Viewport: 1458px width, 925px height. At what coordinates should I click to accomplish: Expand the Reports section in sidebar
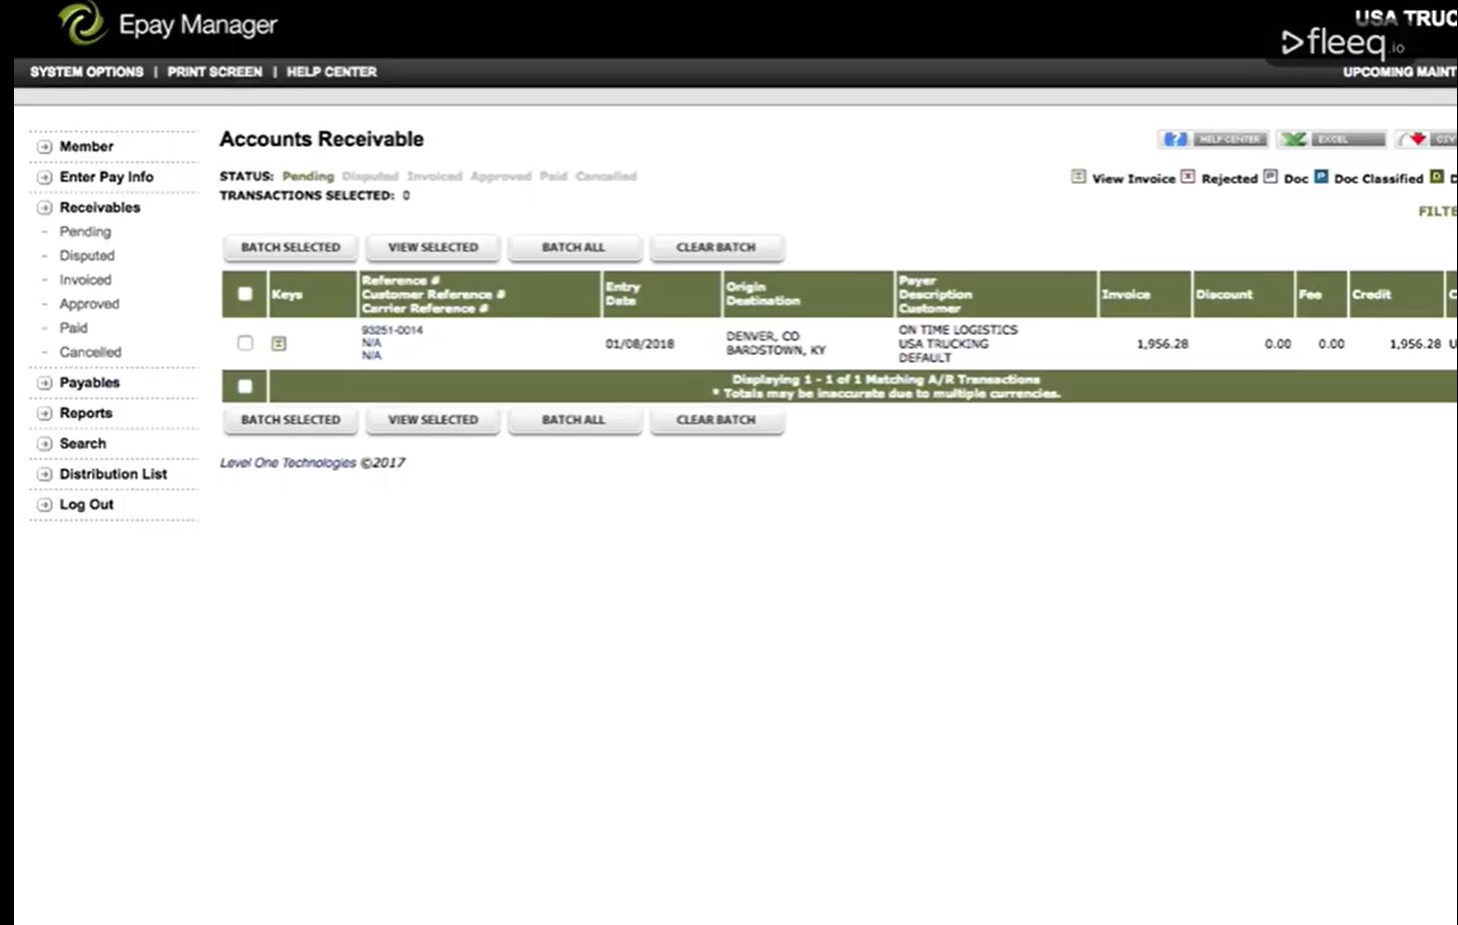point(86,412)
